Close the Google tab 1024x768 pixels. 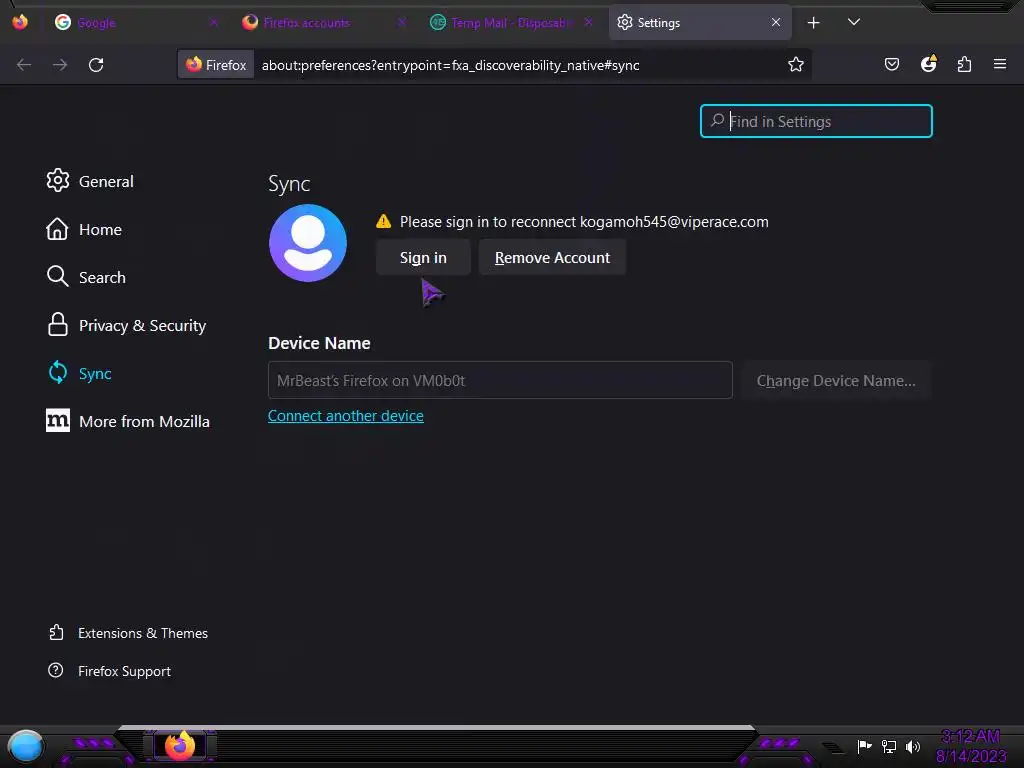214,23
